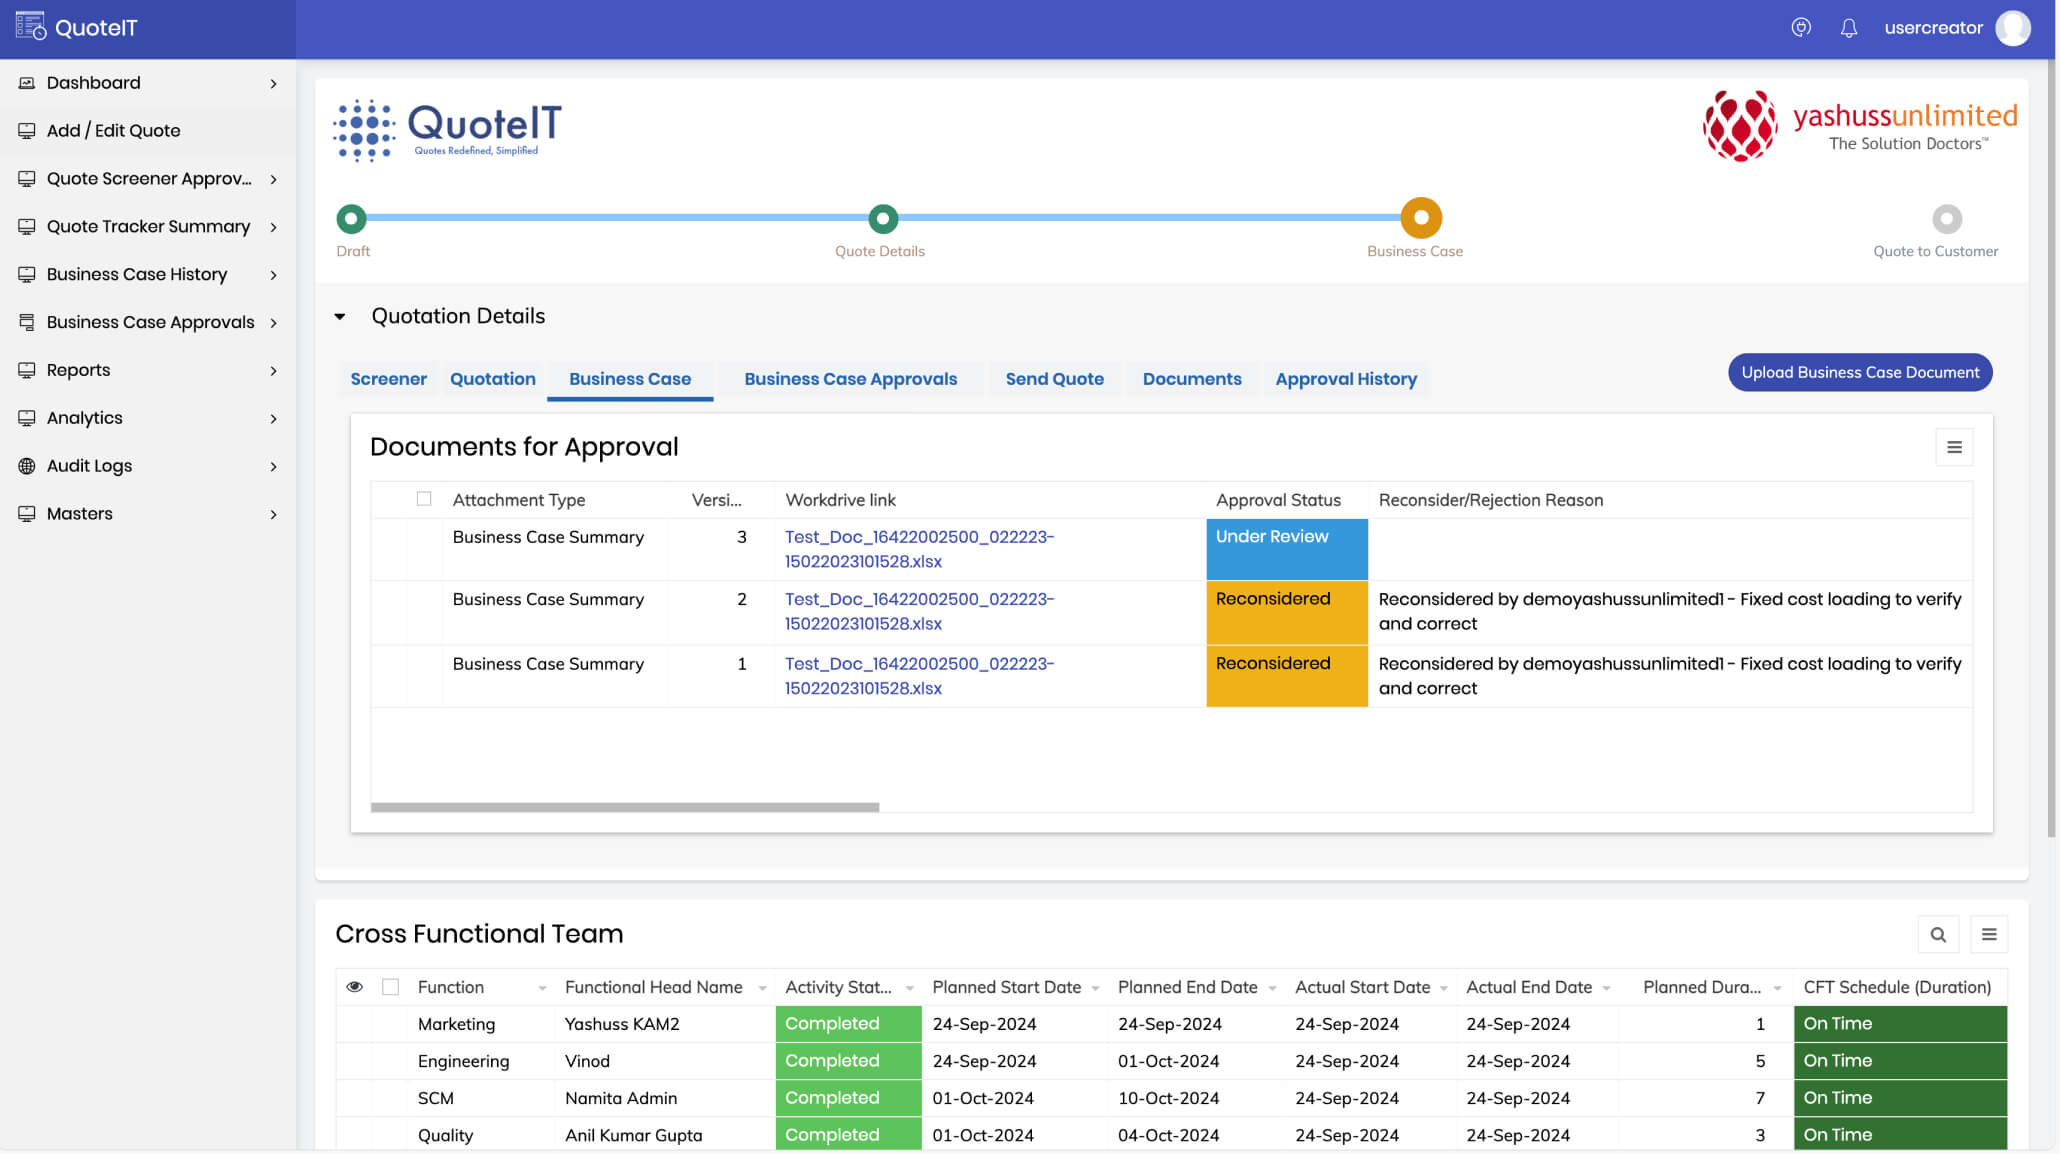Open Cross Functional Team hamburger menu
This screenshot has height=1154, width=2060.
coord(1989,934)
